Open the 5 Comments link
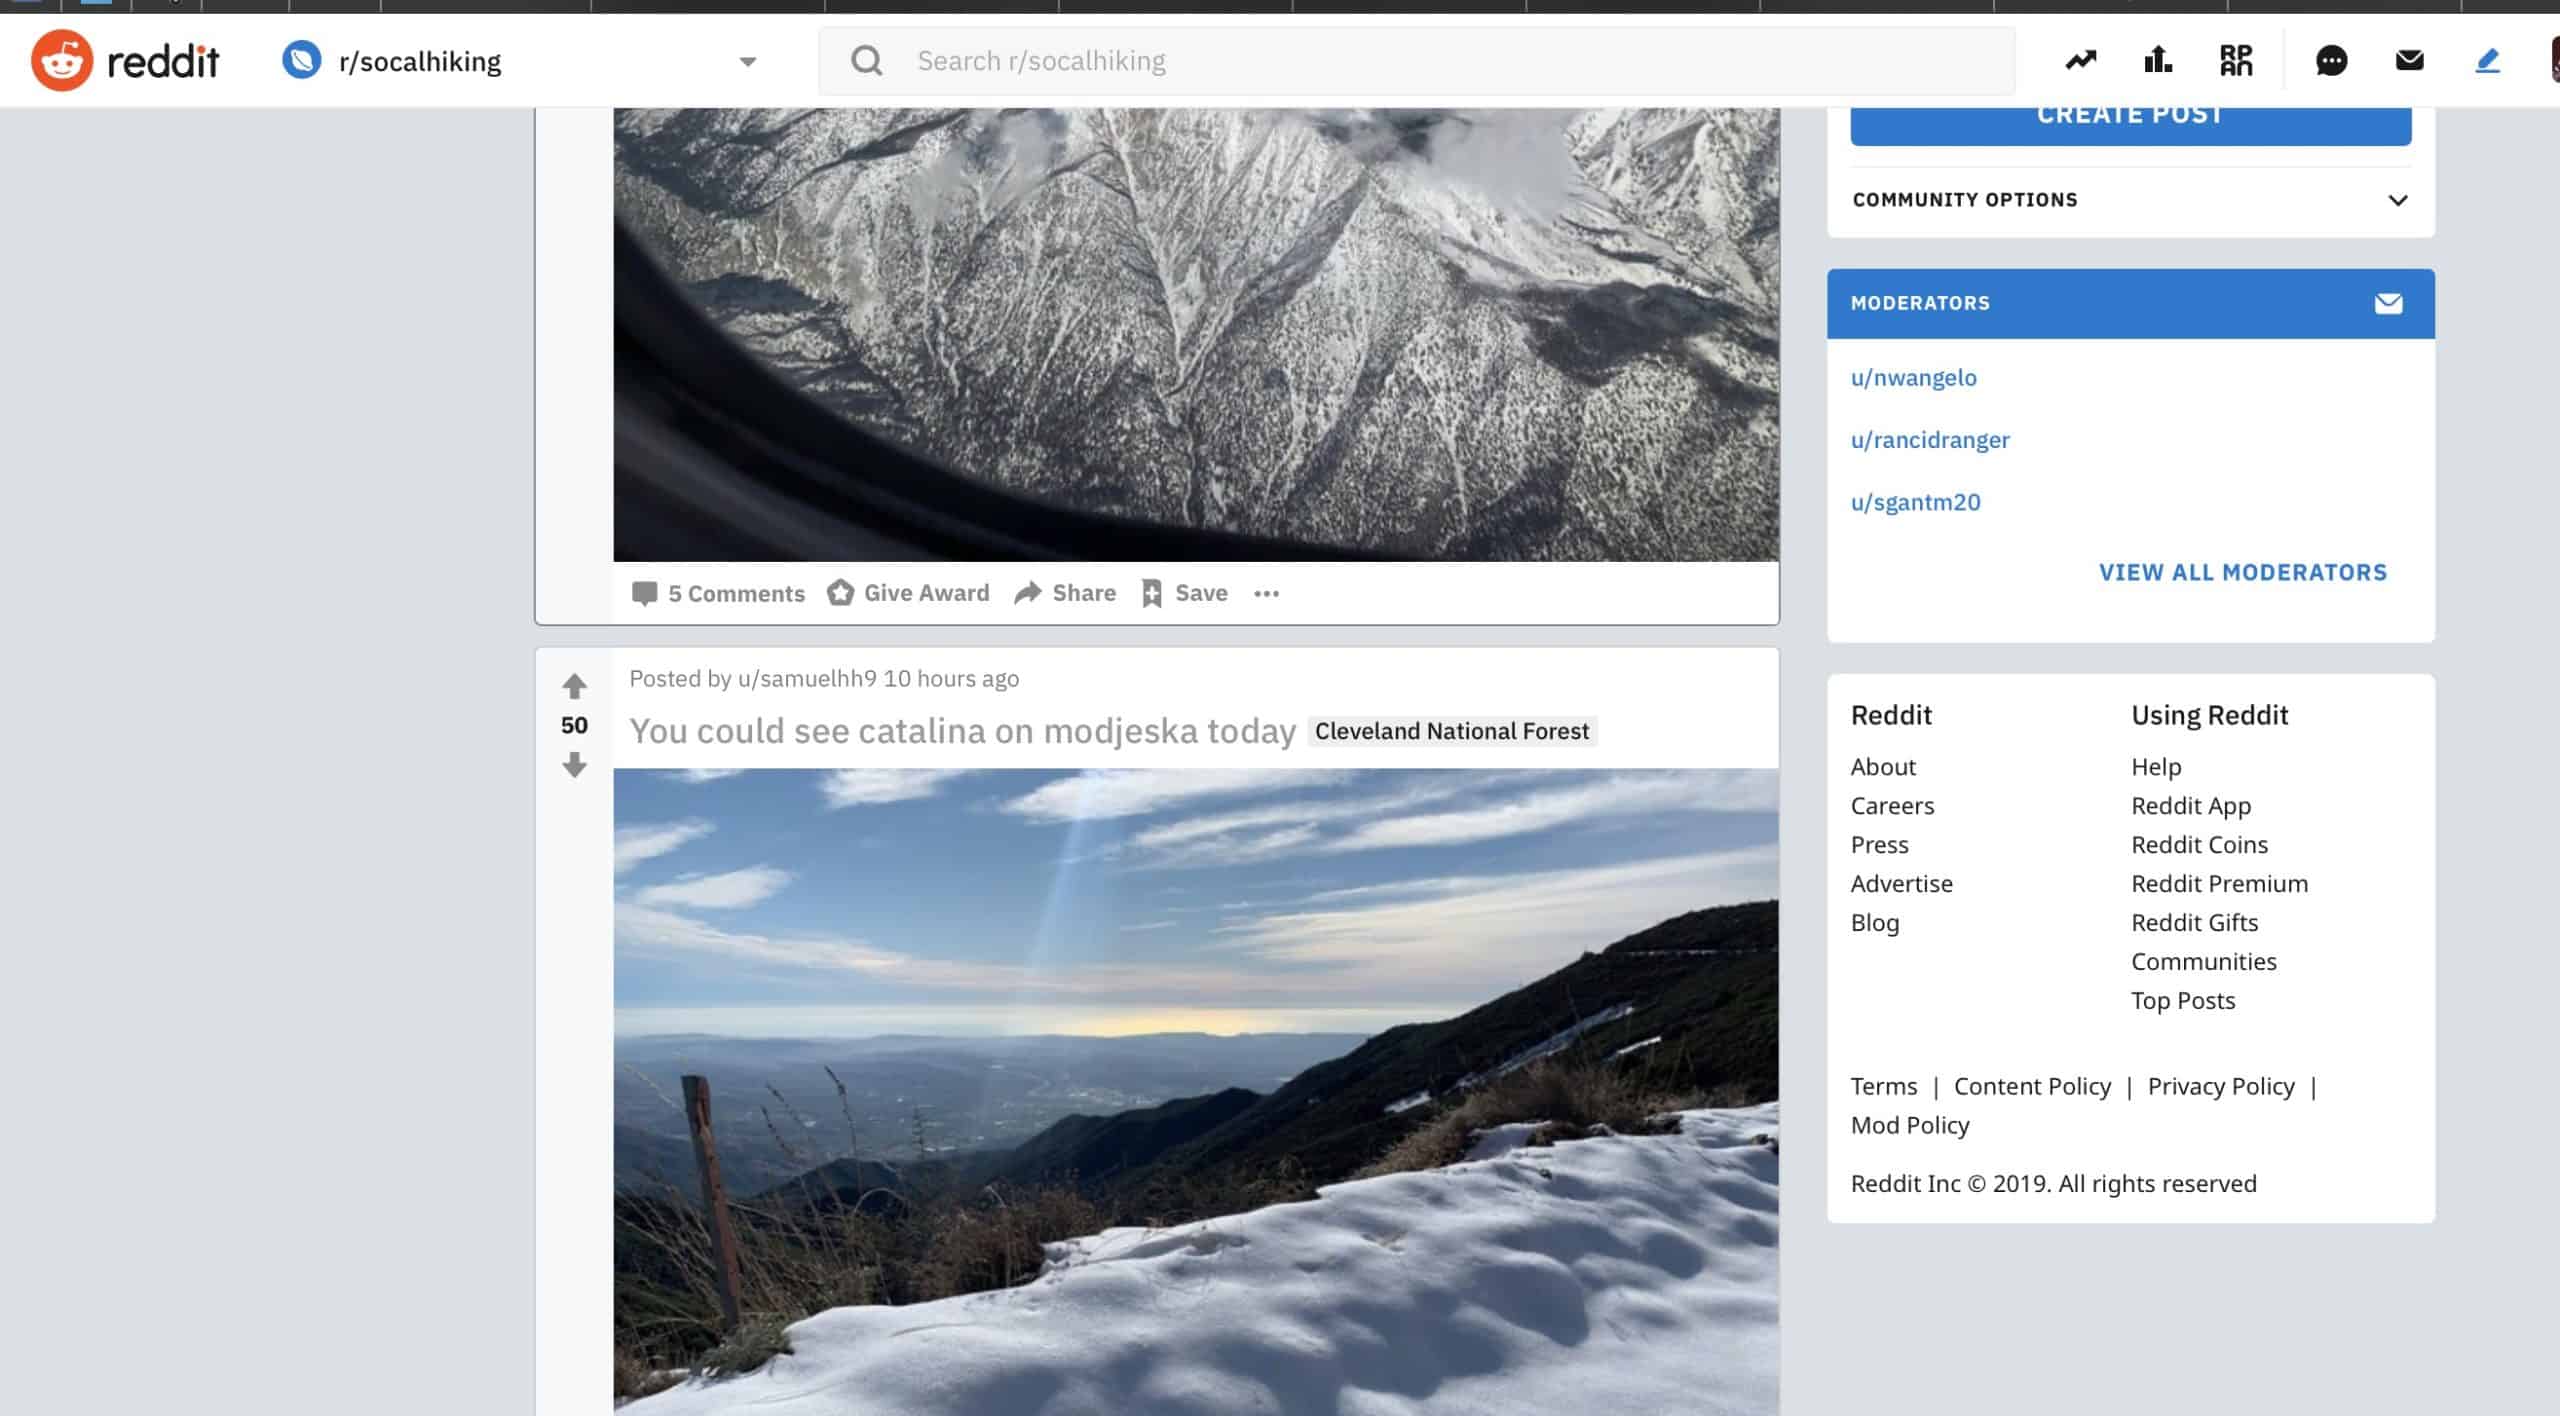This screenshot has height=1416, width=2560. click(718, 594)
